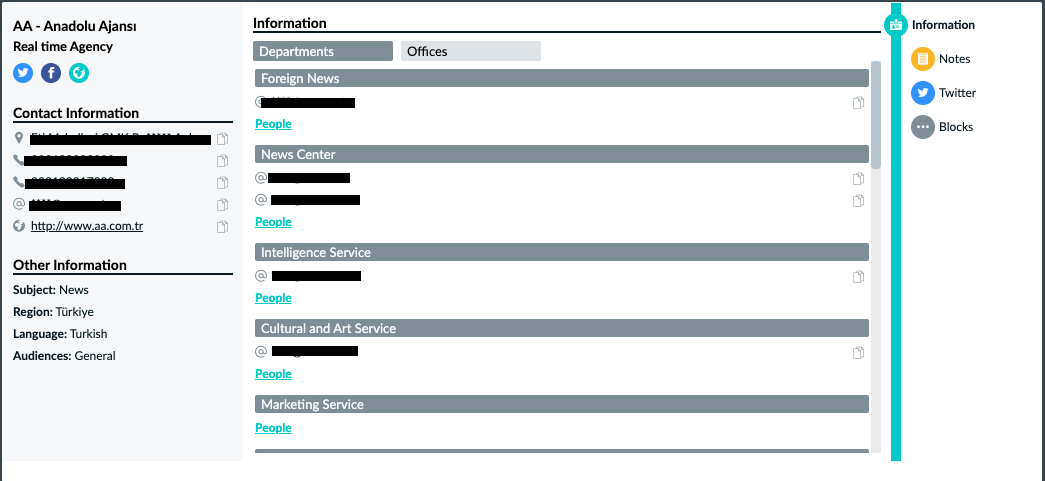The image size is (1045, 481).
Task: Copy the address in Contact Information
Action: (223, 139)
